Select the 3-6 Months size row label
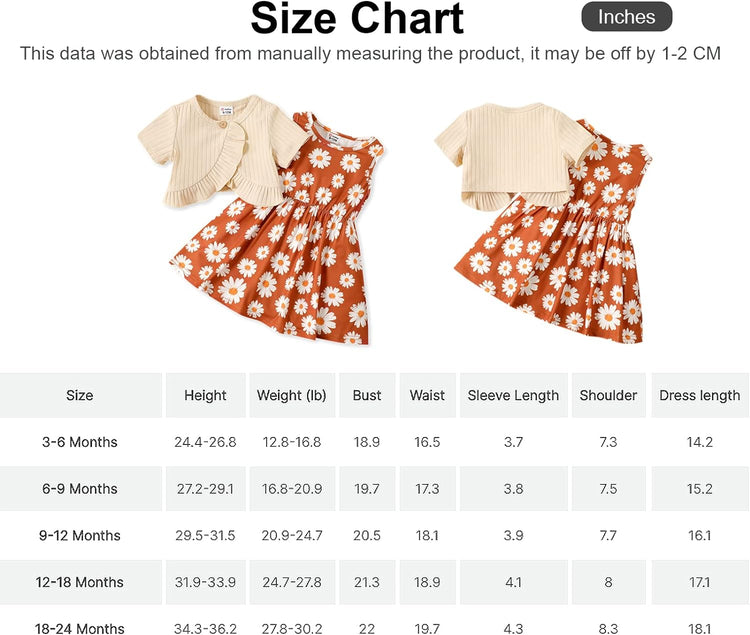The width and height of the screenshot is (750, 635). [80, 442]
